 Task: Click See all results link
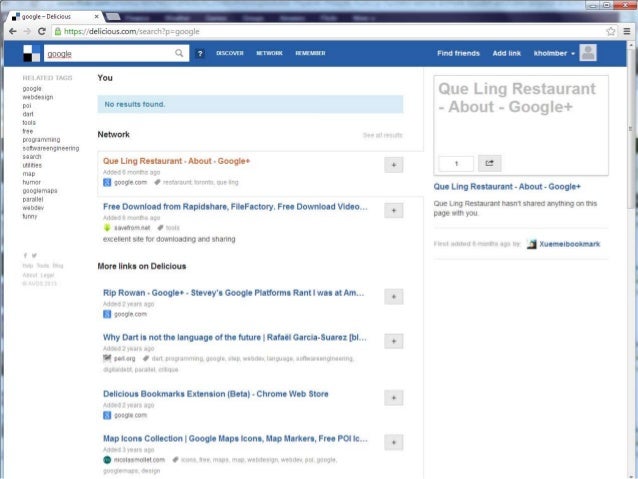(382, 135)
